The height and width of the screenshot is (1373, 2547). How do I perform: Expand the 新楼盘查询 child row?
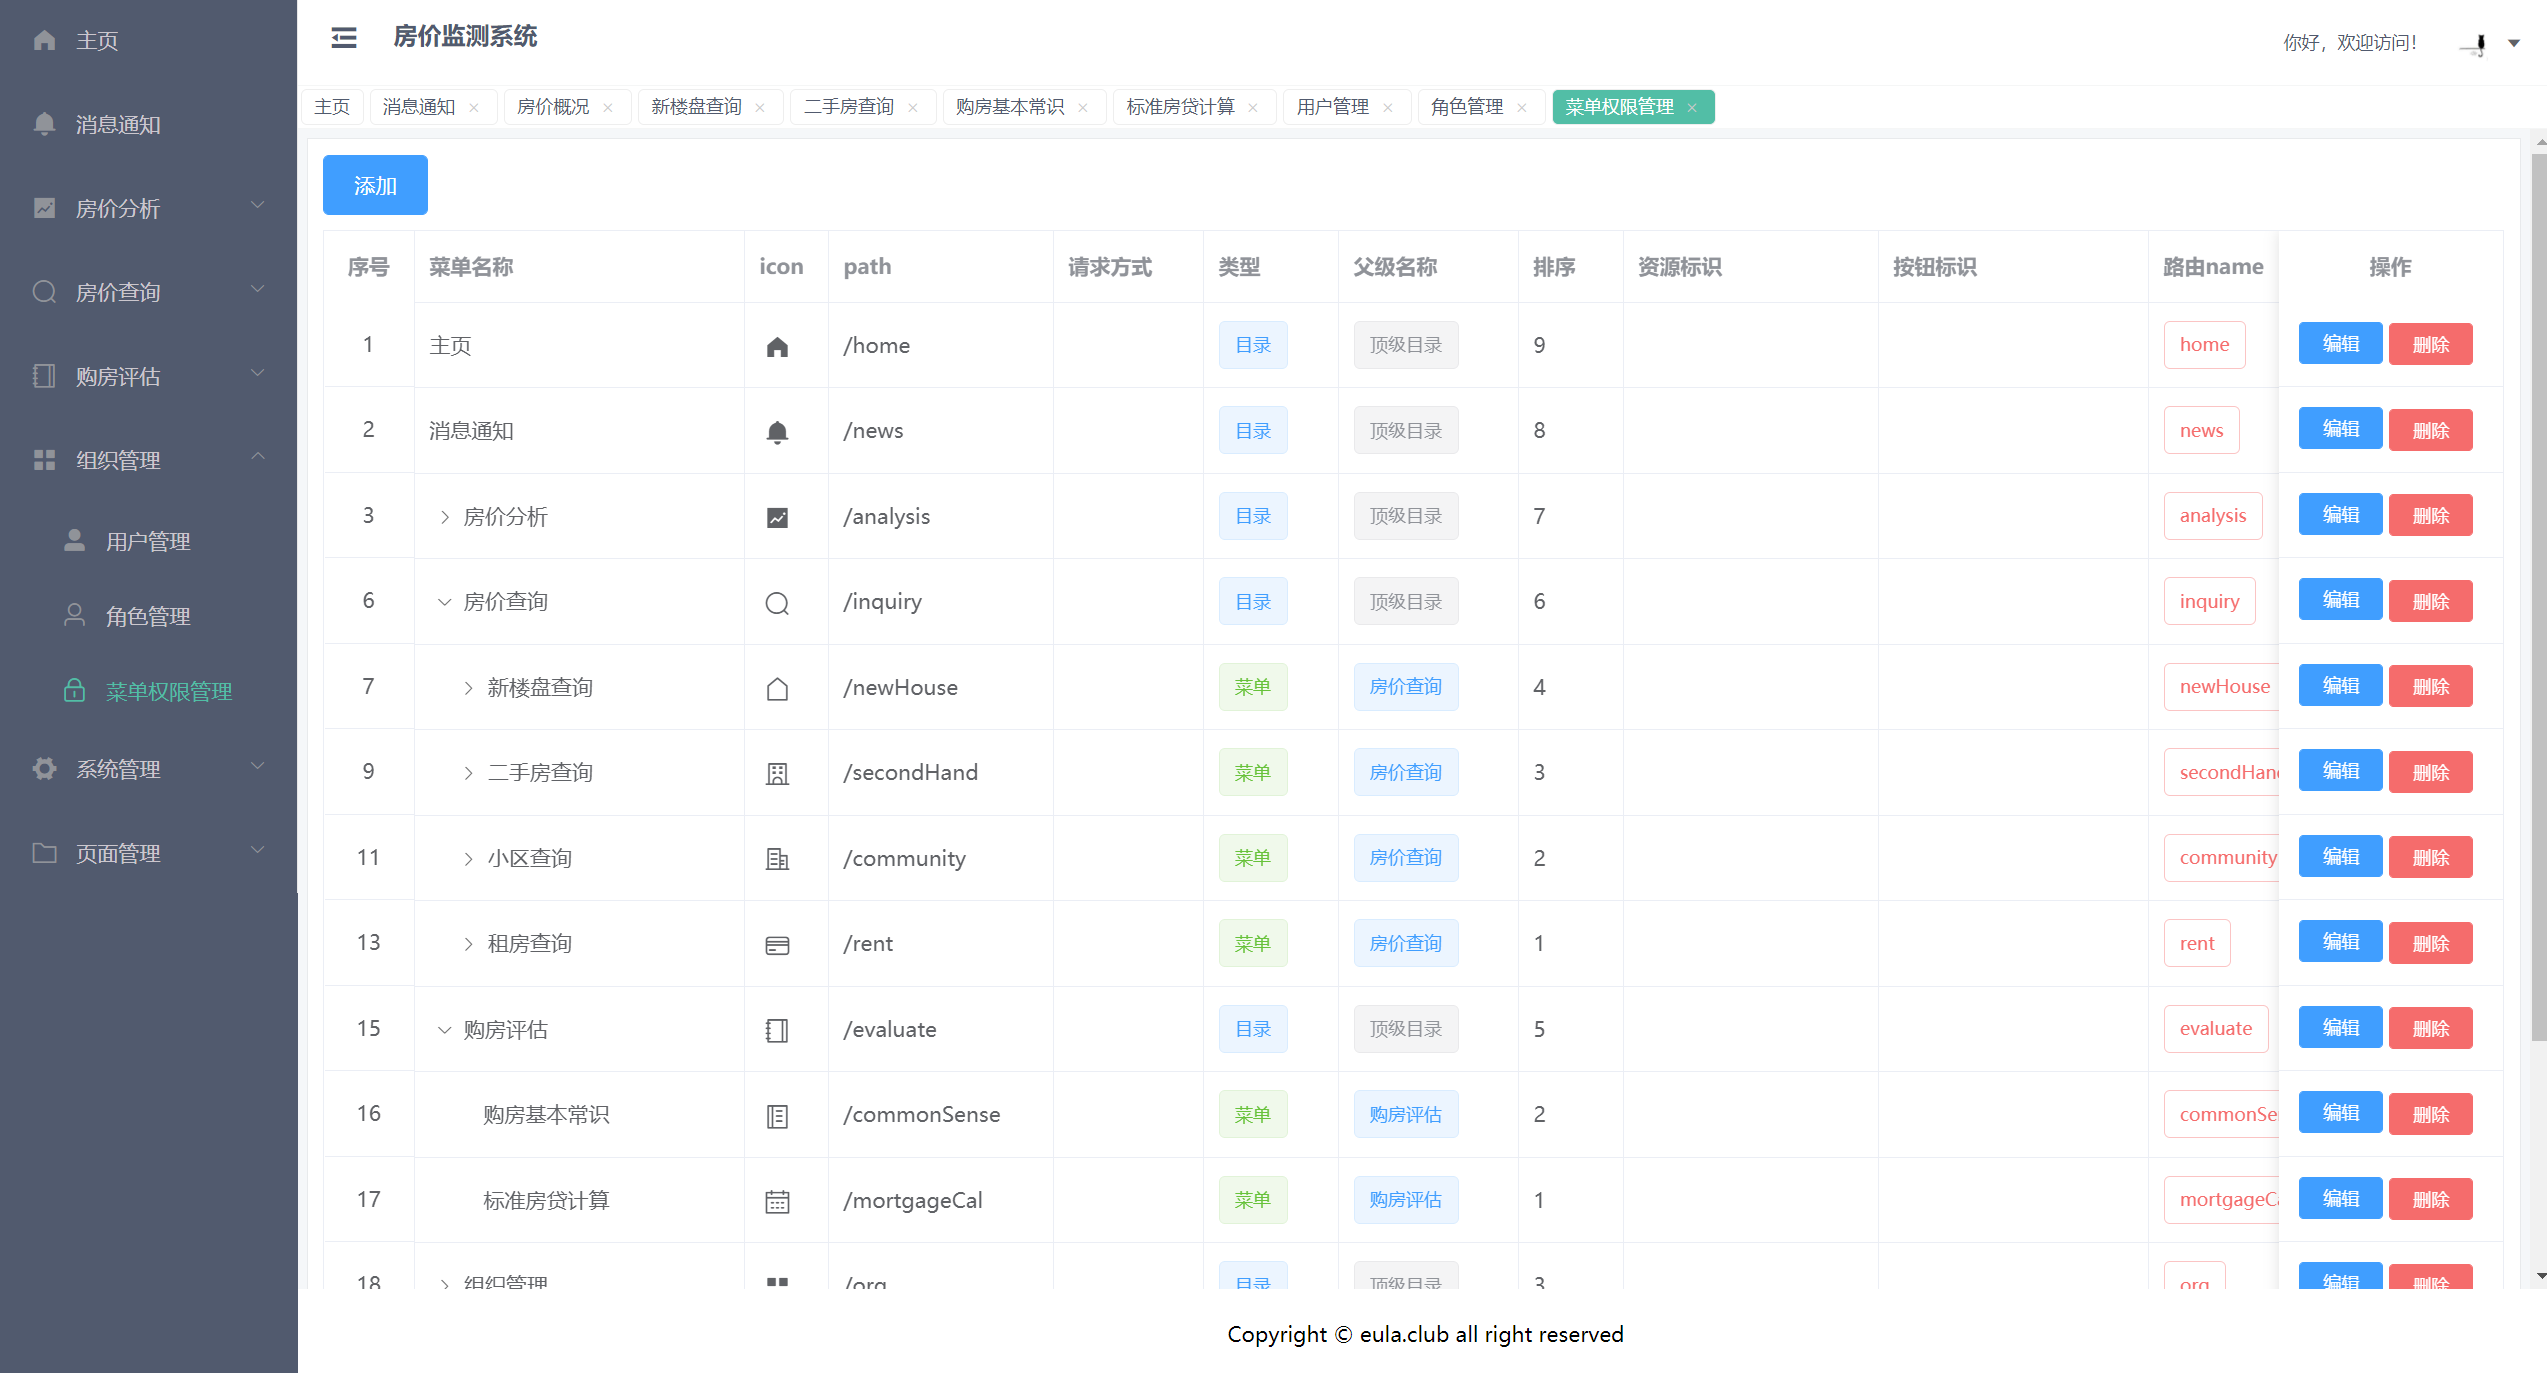click(468, 688)
